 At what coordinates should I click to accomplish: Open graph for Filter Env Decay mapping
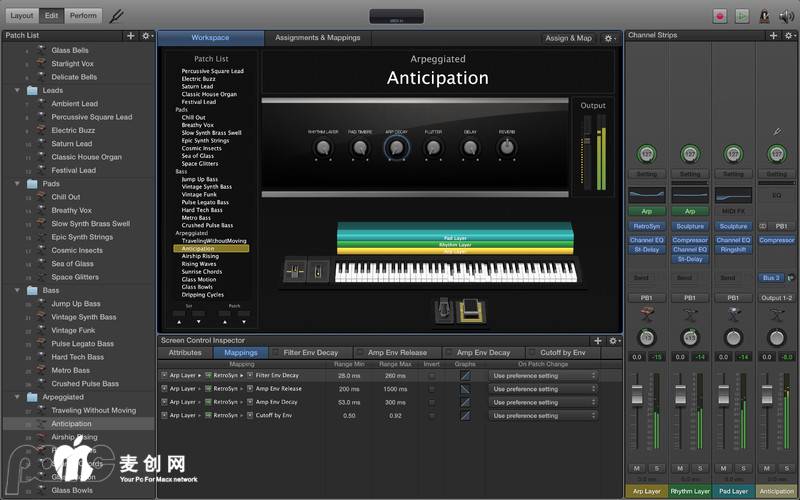465,375
